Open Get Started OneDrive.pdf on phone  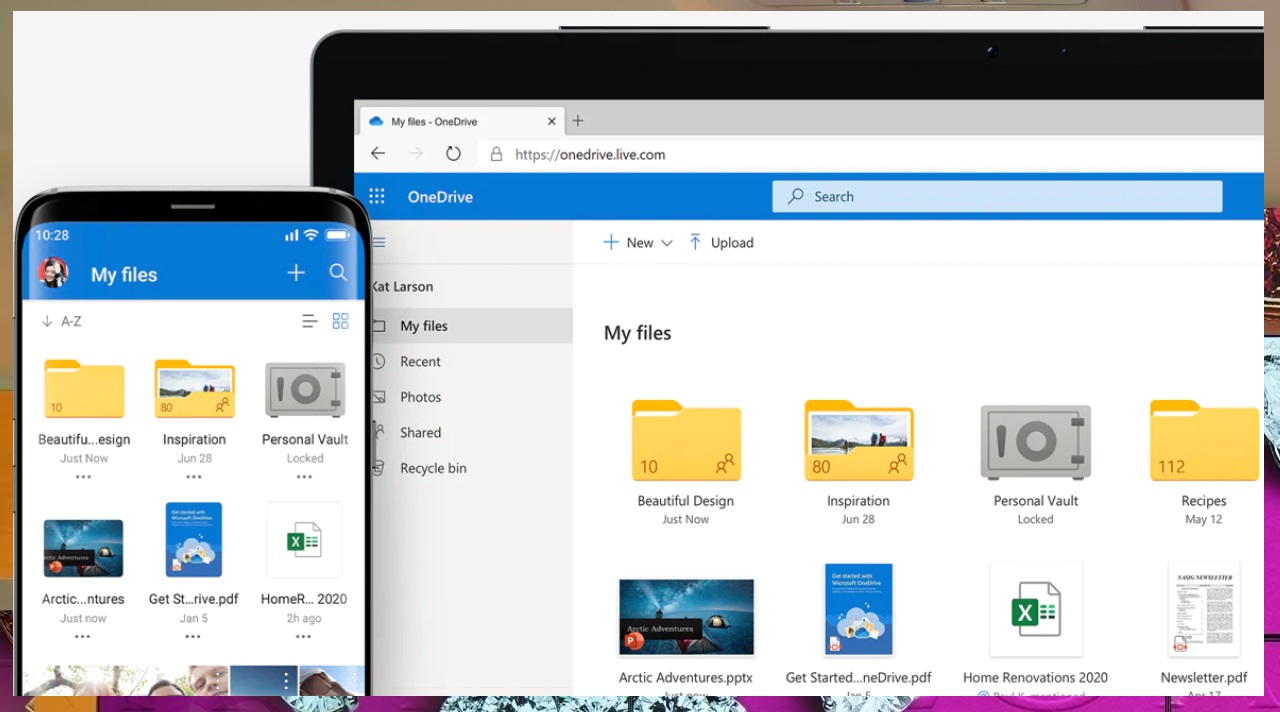[193, 540]
